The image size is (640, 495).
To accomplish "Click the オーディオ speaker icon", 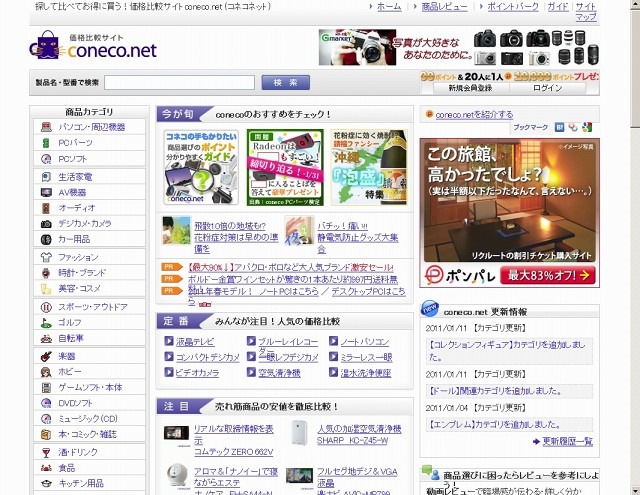I will click(46, 208).
